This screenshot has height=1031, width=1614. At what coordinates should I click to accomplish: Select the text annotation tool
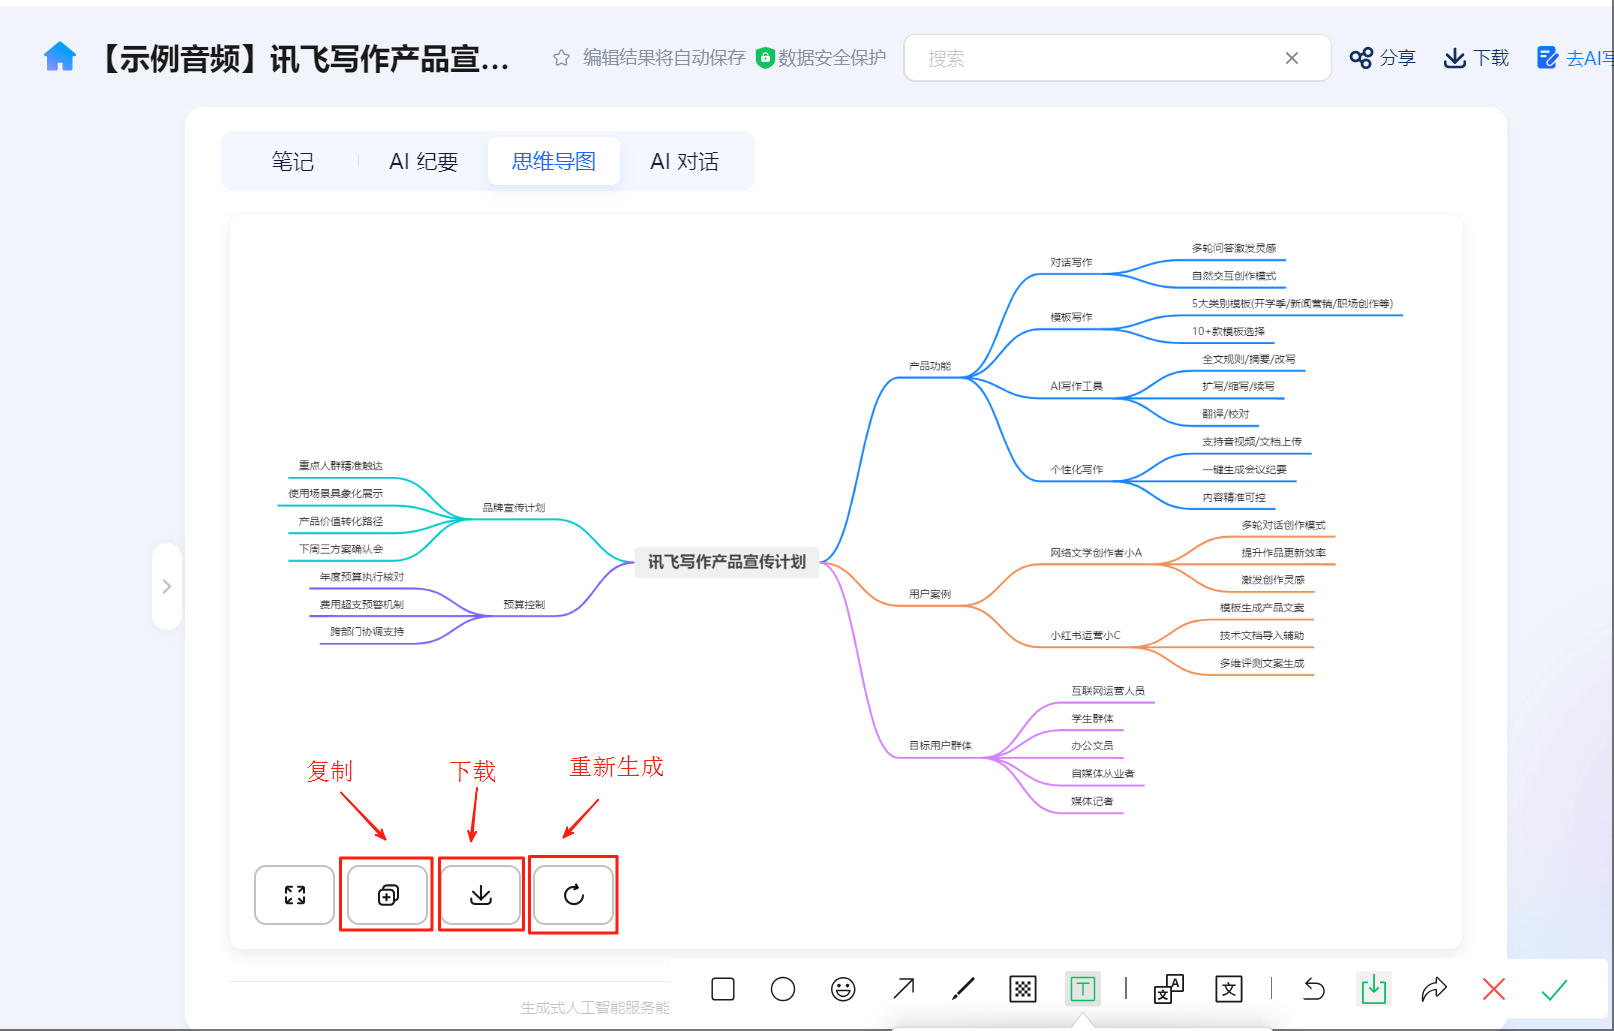(1082, 989)
